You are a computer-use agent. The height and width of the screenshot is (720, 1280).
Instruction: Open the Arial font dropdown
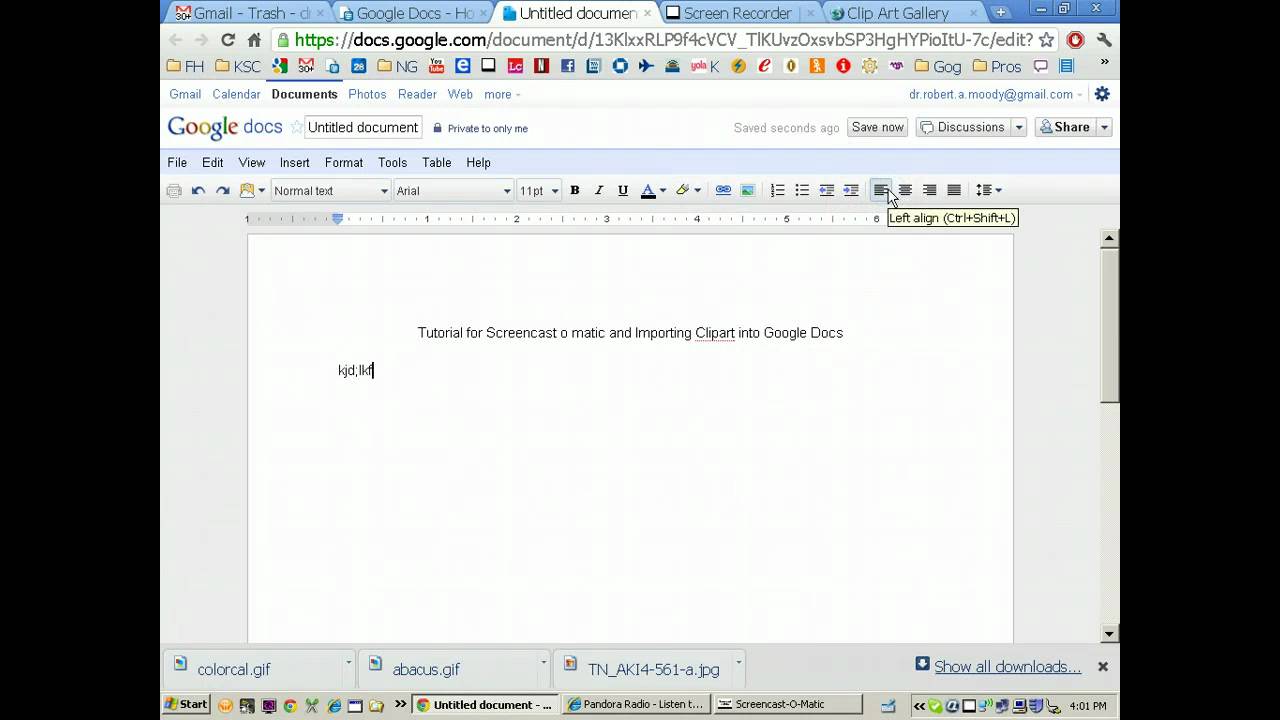[x=453, y=191]
